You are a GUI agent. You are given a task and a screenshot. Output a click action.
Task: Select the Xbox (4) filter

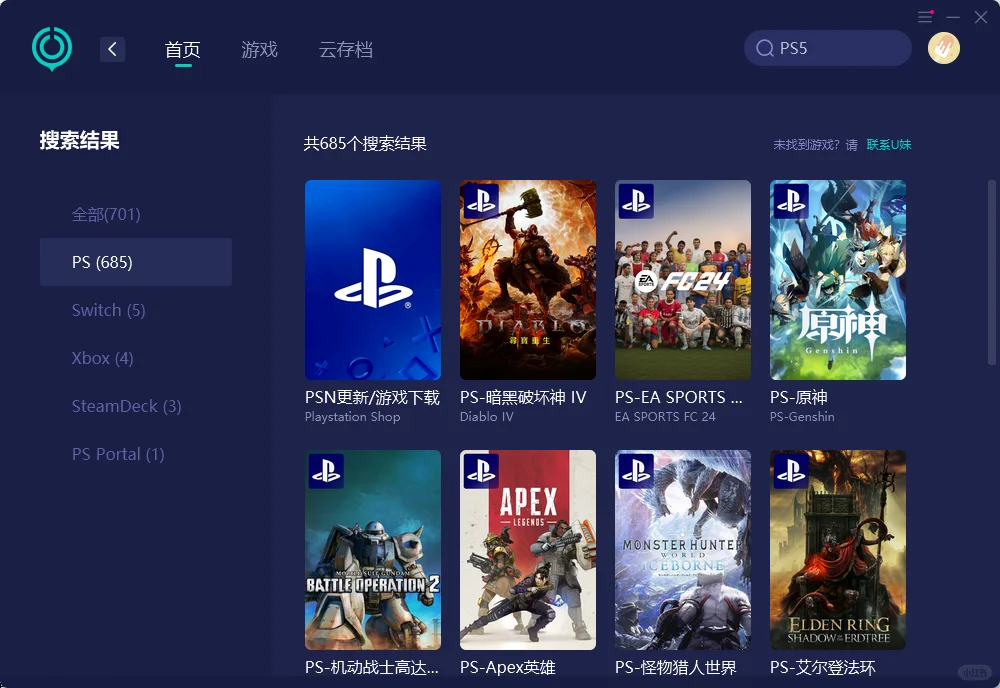(136, 358)
